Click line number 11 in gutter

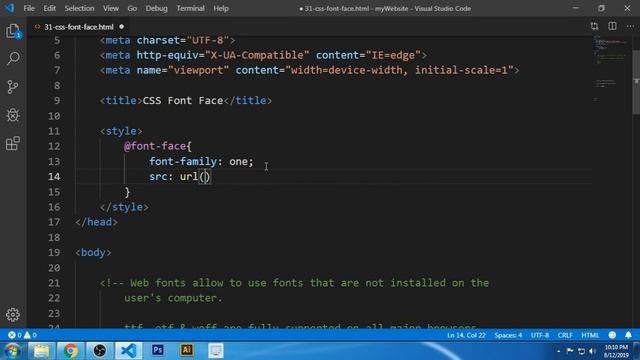click(54, 131)
